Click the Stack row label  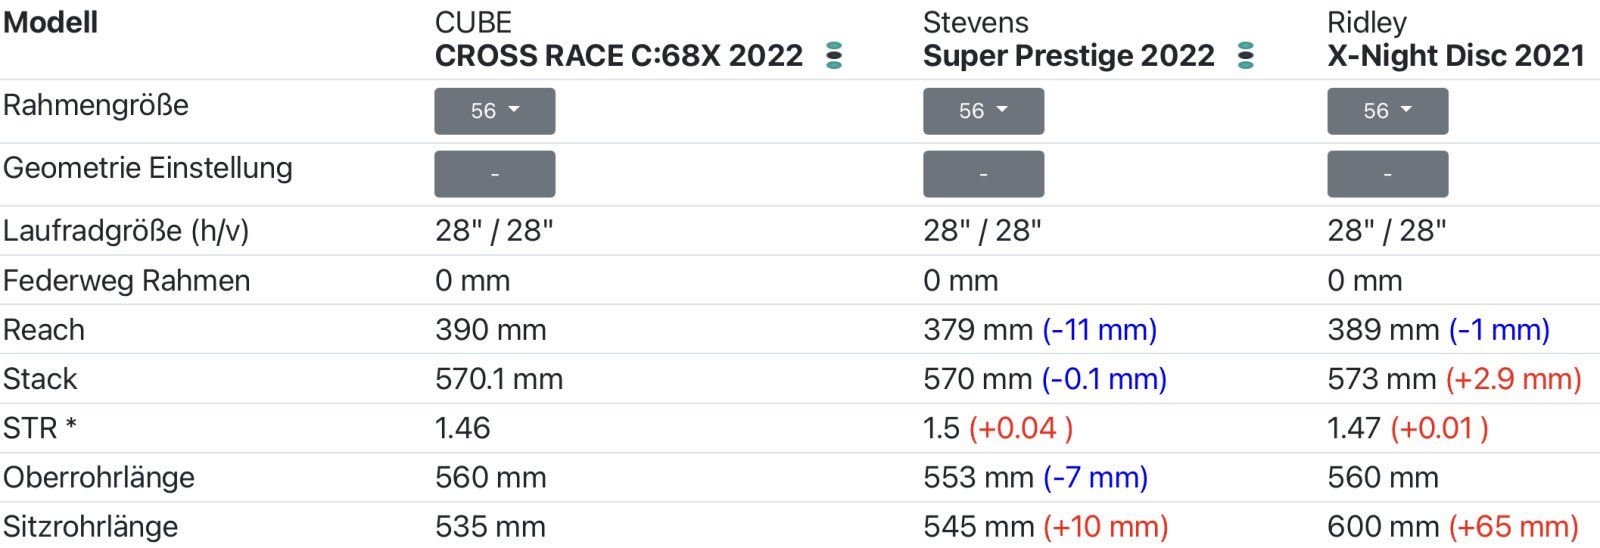pos(40,379)
